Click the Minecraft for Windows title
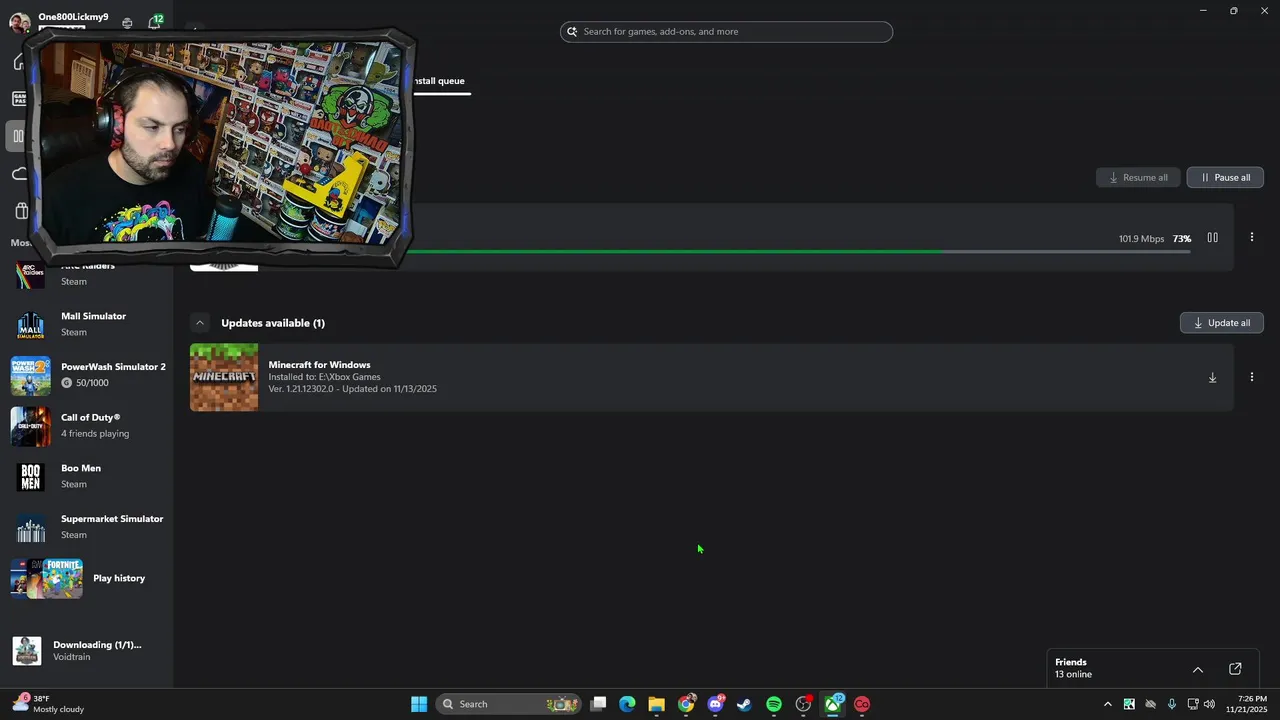This screenshot has height=720, width=1280. click(x=319, y=365)
